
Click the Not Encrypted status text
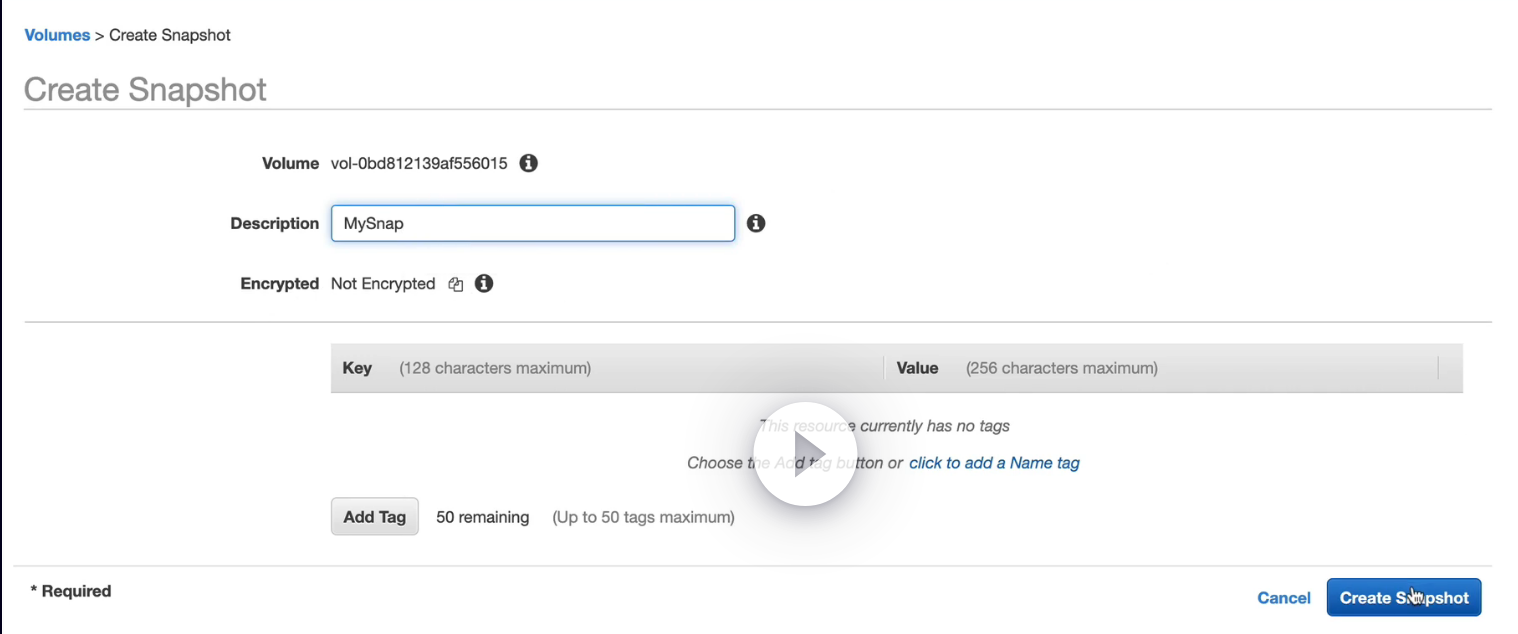(383, 284)
